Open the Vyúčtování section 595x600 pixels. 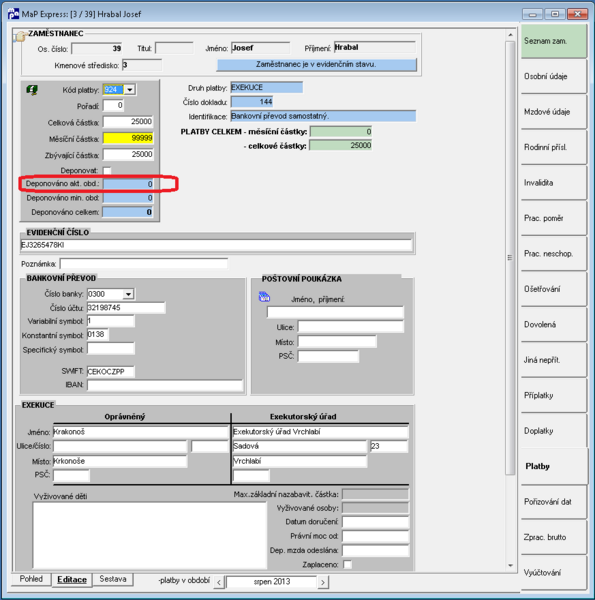[553, 573]
